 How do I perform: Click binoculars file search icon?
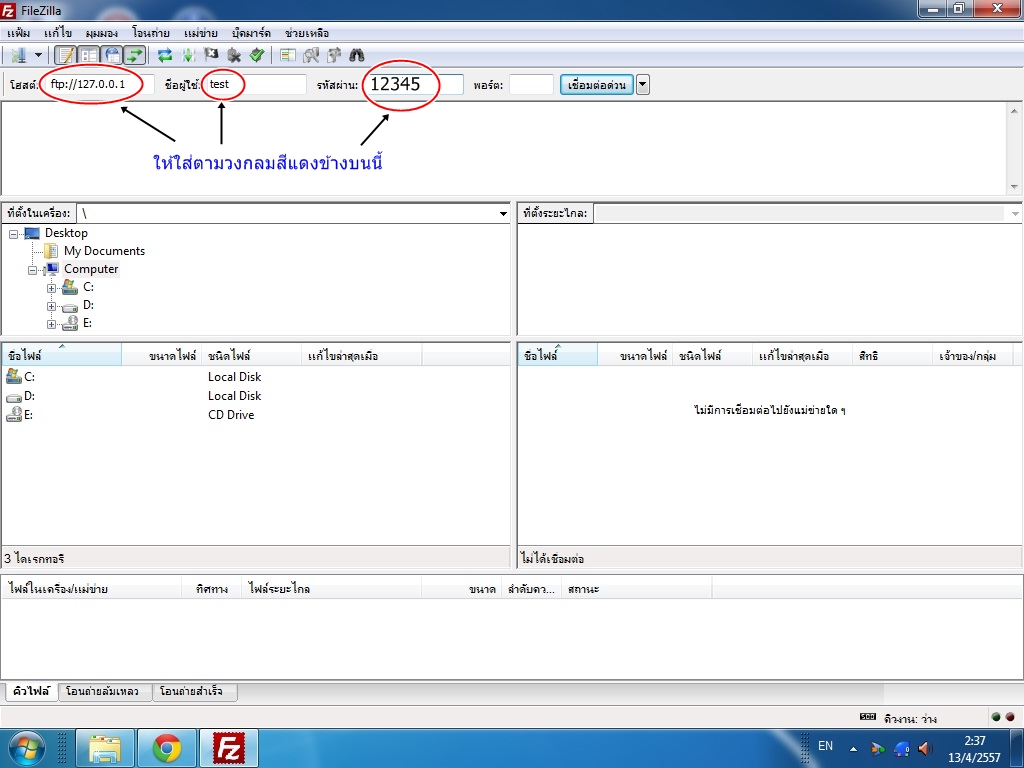[x=357, y=56]
